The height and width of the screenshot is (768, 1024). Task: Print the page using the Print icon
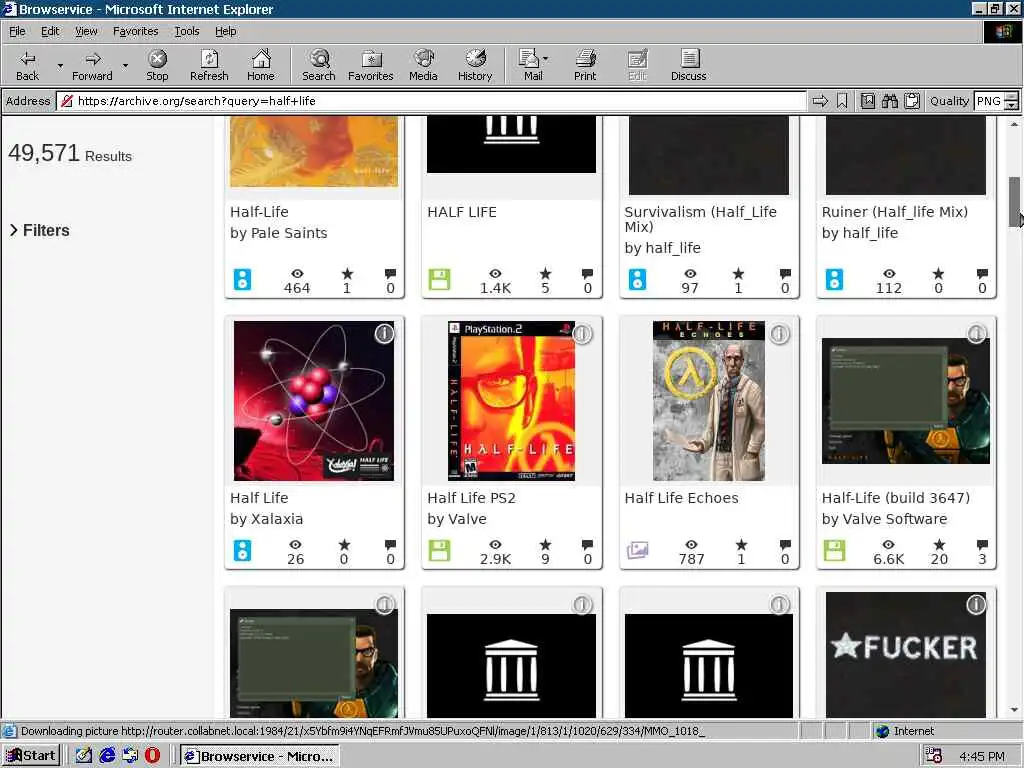(x=585, y=65)
